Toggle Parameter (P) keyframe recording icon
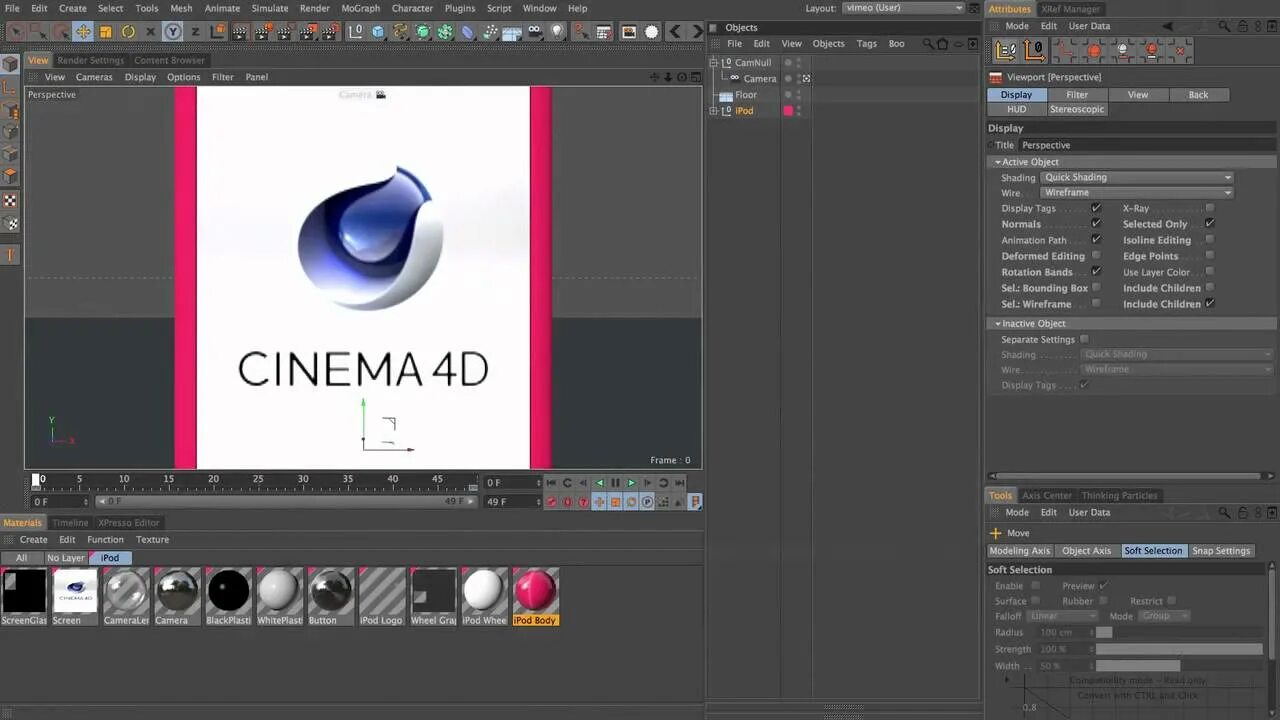This screenshot has width=1280, height=720. point(647,502)
